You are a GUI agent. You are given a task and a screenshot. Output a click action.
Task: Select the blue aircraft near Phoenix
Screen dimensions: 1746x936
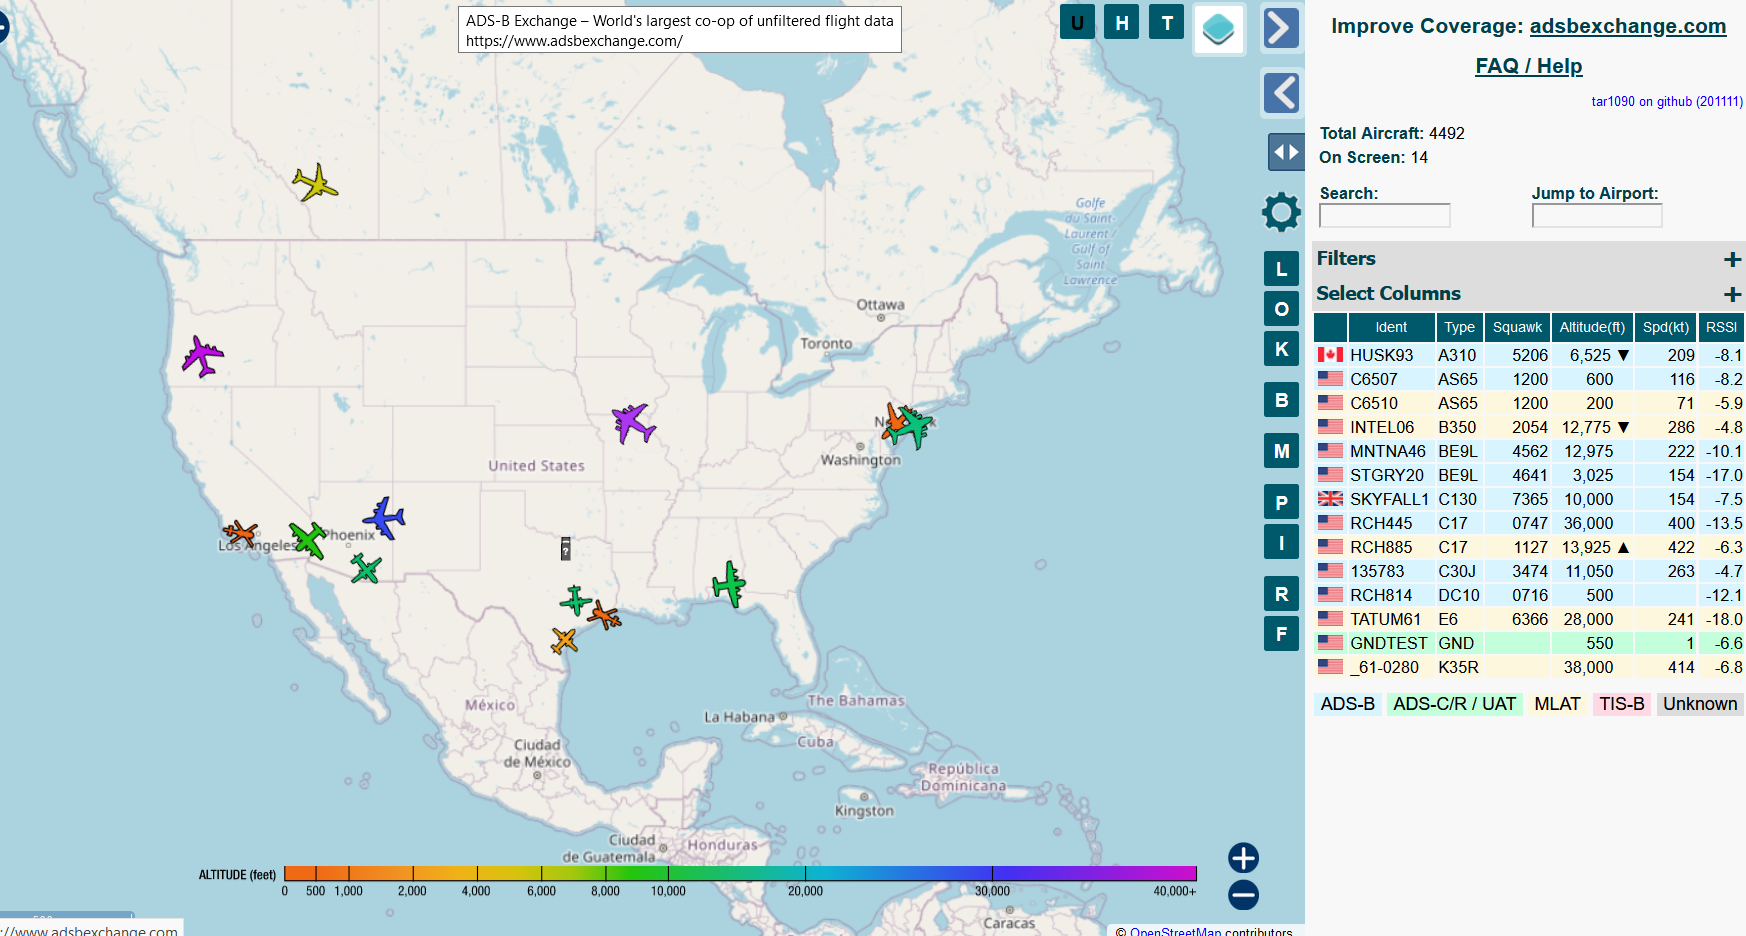384,518
